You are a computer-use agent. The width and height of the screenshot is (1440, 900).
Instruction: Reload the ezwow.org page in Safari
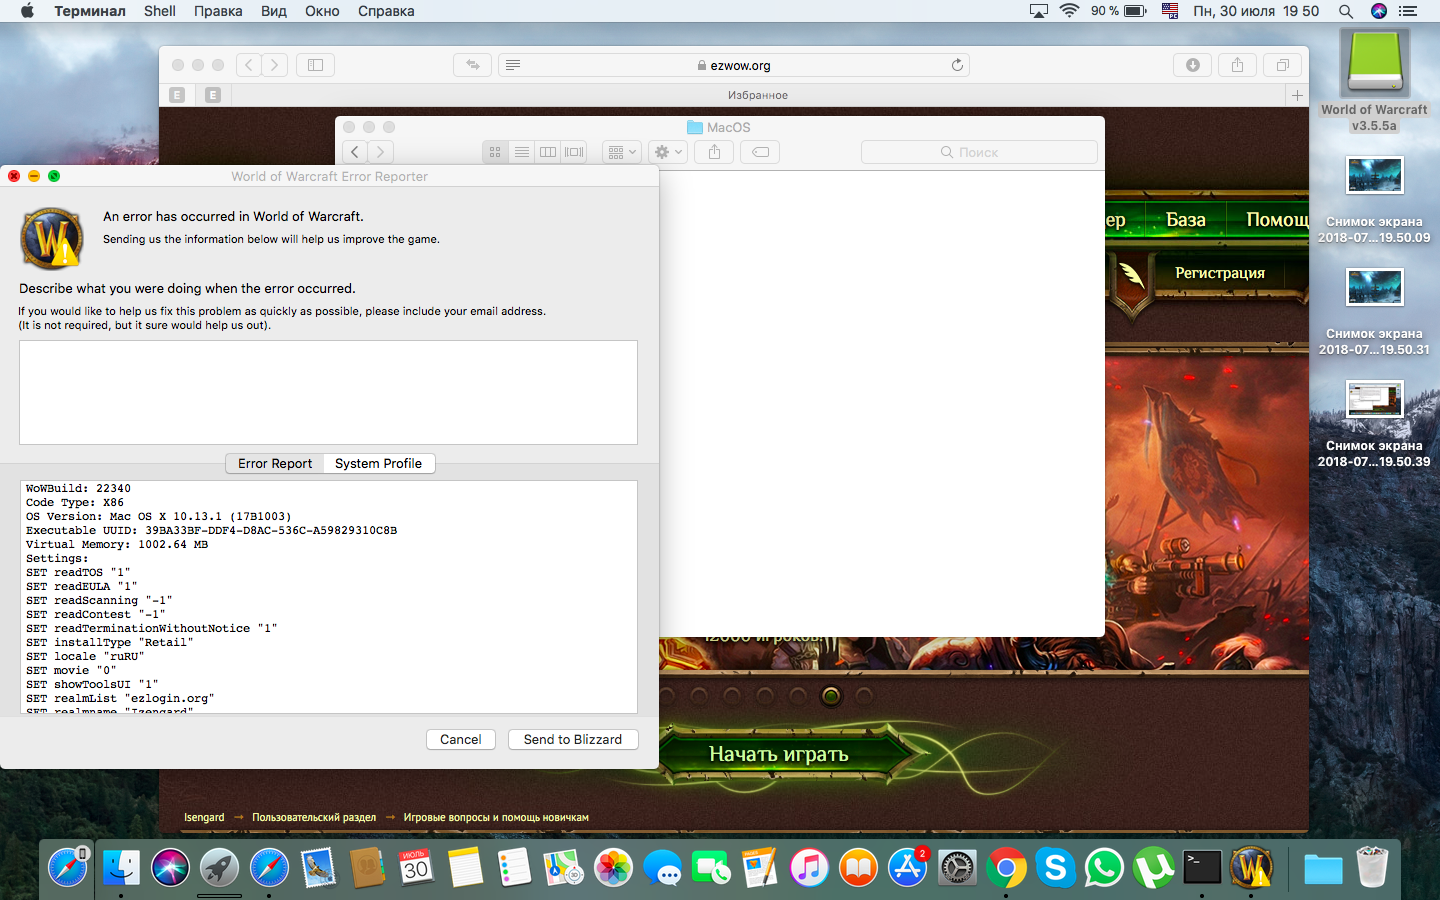(x=957, y=65)
